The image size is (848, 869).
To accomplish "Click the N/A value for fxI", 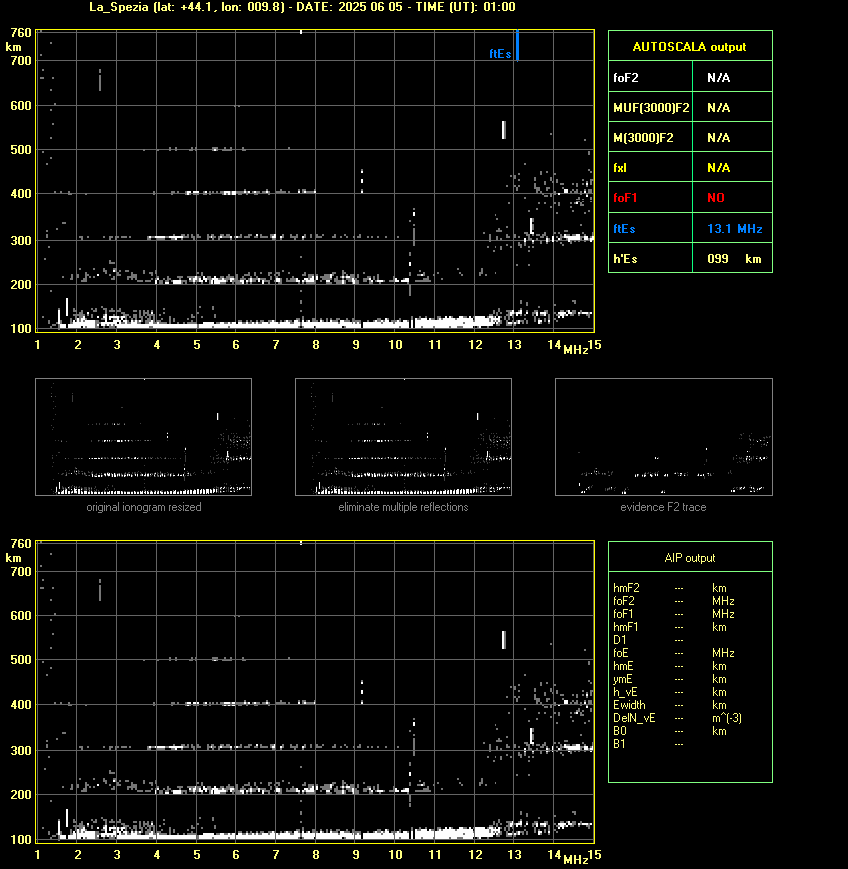I will coord(718,167).
